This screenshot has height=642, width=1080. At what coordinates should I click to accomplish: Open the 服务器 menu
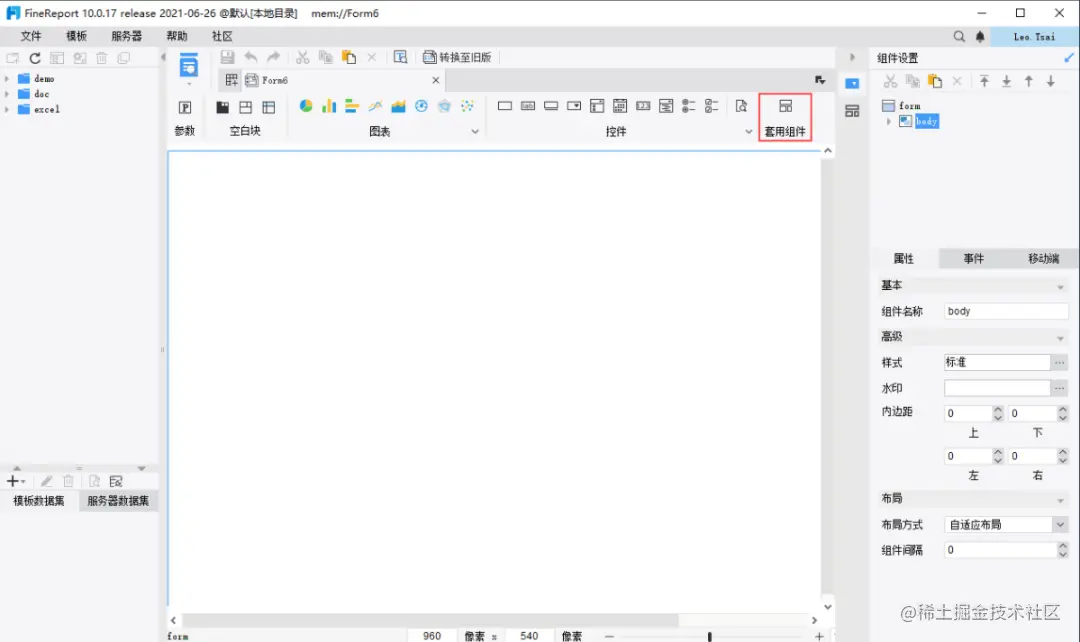pyautogui.click(x=127, y=36)
